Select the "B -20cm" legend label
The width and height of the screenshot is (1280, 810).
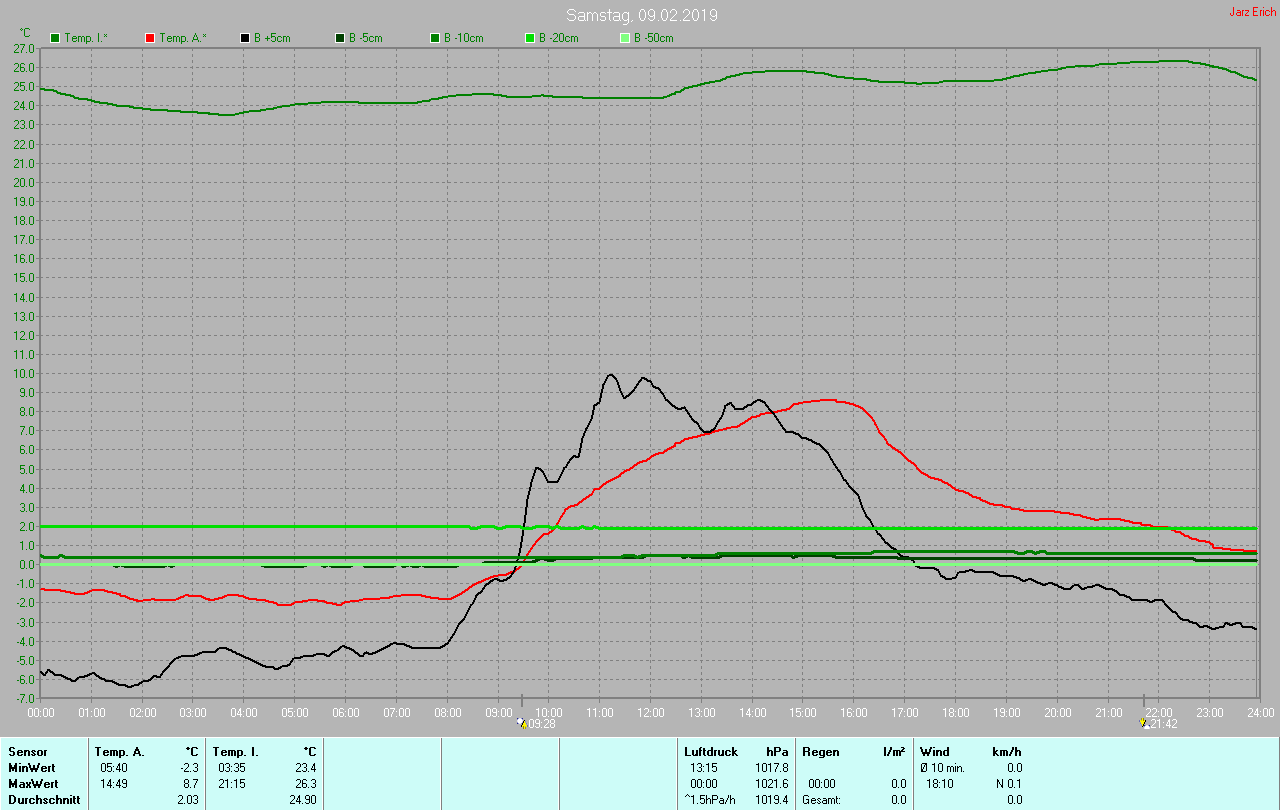click(559, 38)
